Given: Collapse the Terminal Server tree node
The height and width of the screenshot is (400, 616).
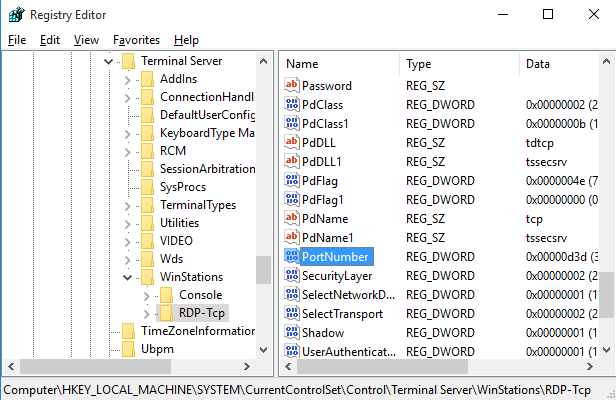Looking at the screenshot, I should 108,61.
